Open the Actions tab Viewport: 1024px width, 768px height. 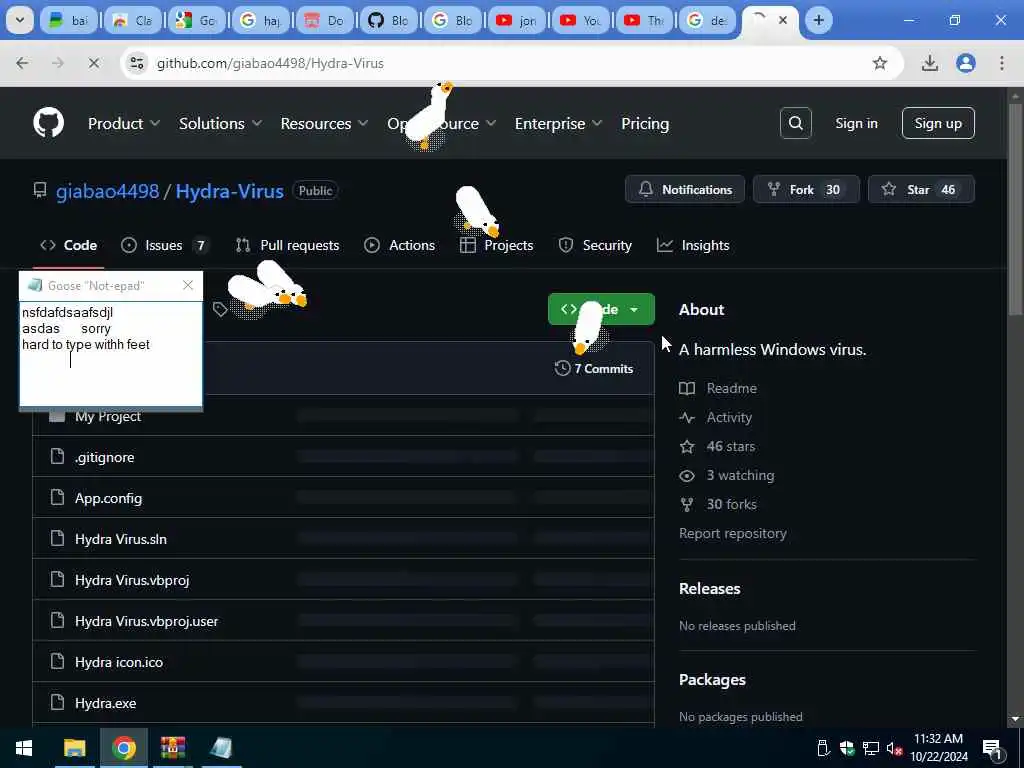pos(400,246)
